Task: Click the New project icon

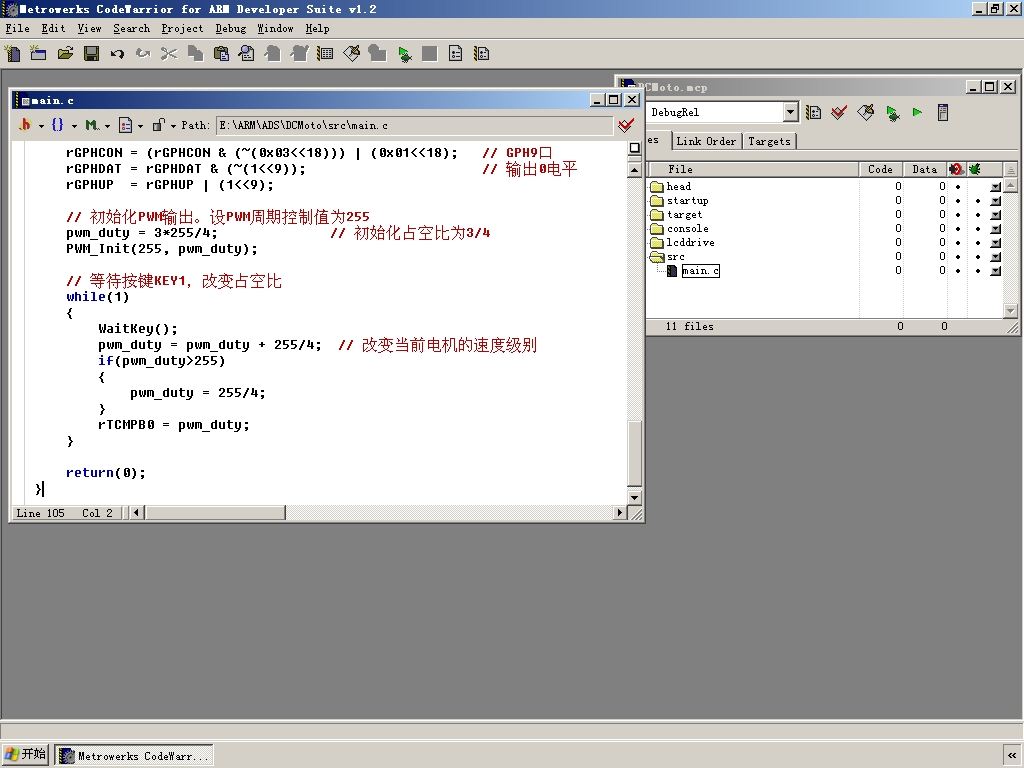Action: coord(39,54)
